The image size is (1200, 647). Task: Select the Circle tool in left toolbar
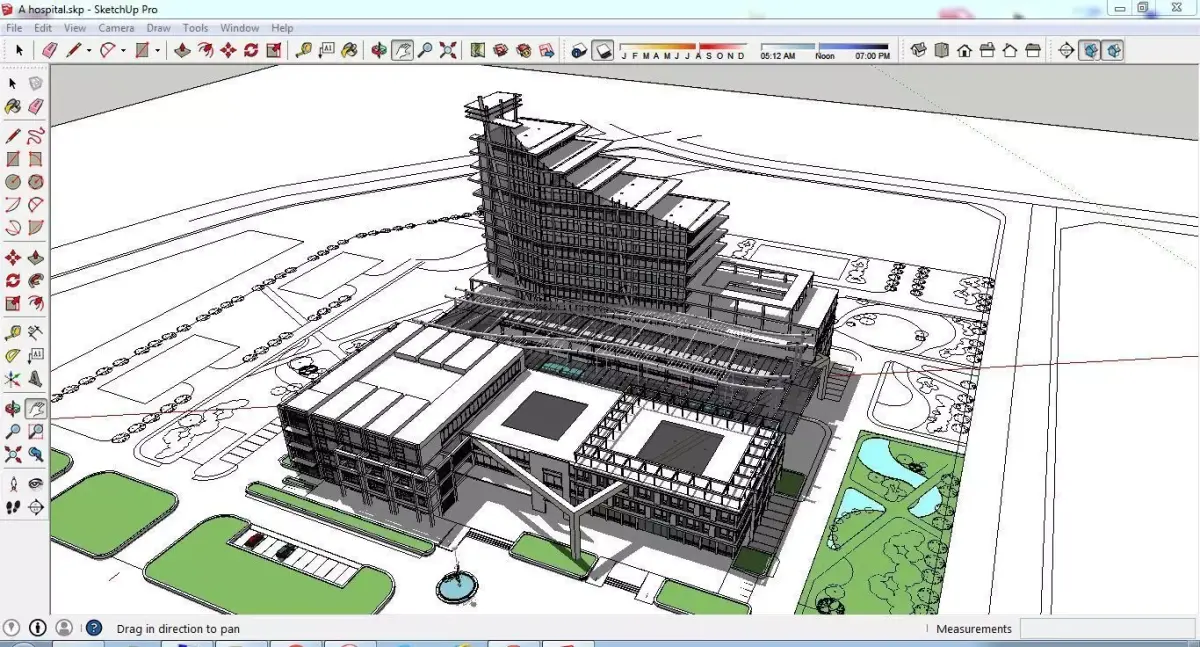(x=13, y=182)
